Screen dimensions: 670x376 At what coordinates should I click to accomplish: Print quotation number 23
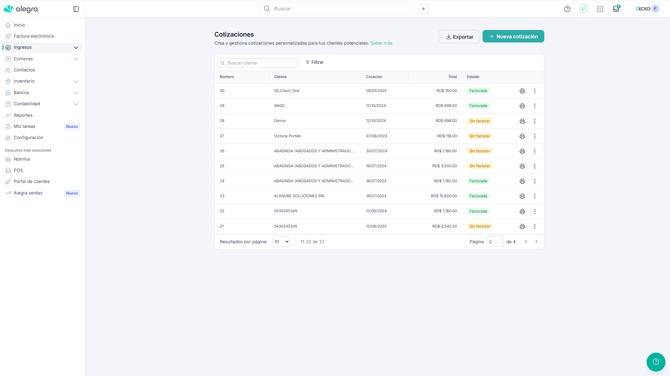pos(522,196)
